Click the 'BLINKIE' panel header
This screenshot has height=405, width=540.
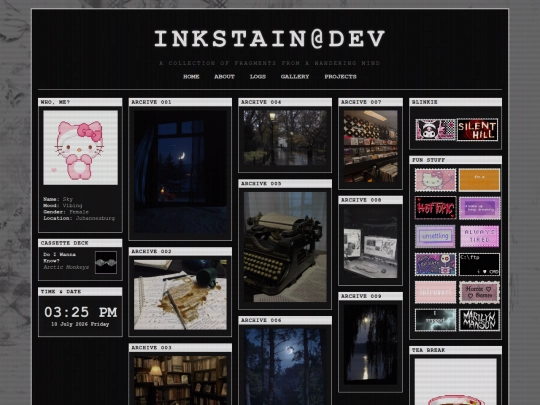click(x=455, y=102)
